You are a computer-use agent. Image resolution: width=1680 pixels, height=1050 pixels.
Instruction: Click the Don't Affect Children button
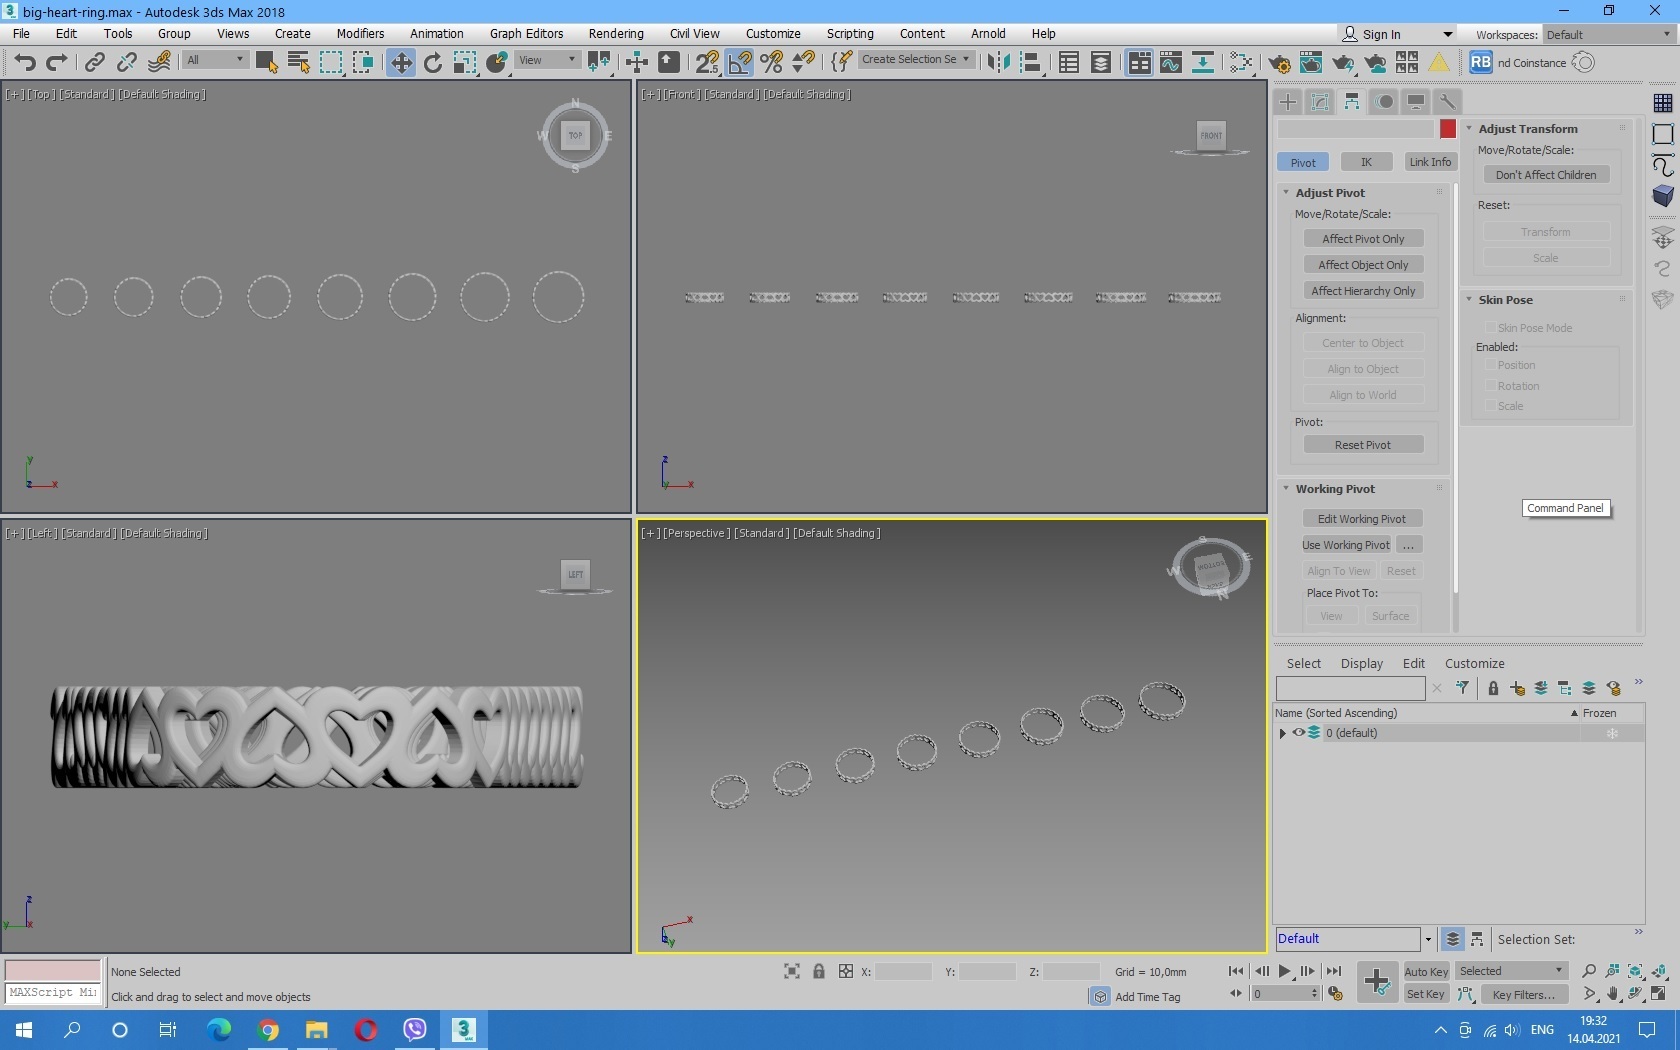tap(1546, 175)
